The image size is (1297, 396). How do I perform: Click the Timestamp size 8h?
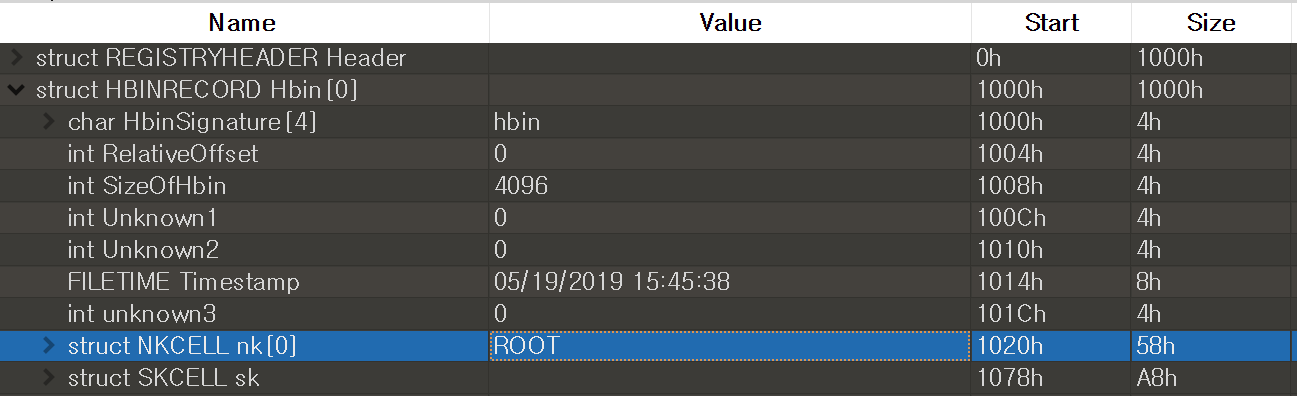pos(1148,282)
